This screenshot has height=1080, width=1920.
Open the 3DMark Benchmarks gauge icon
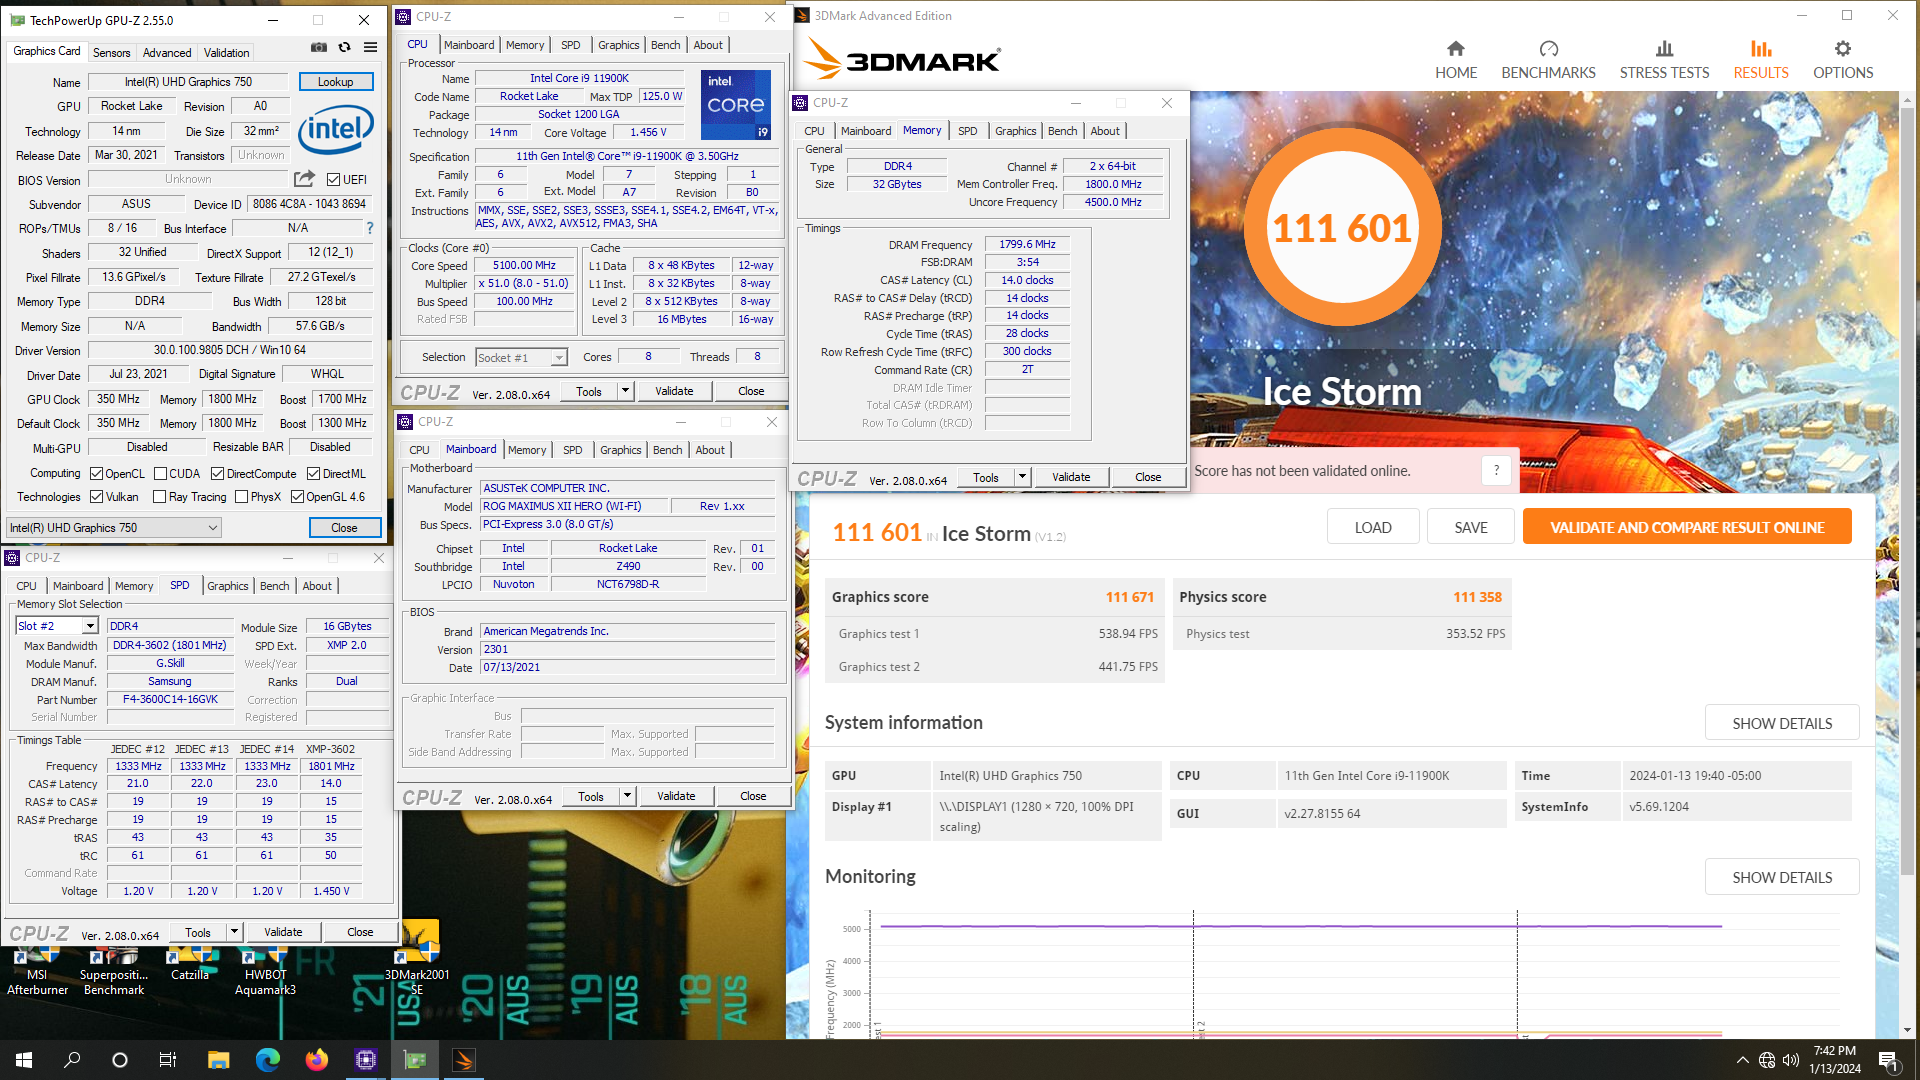click(1548, 49)
